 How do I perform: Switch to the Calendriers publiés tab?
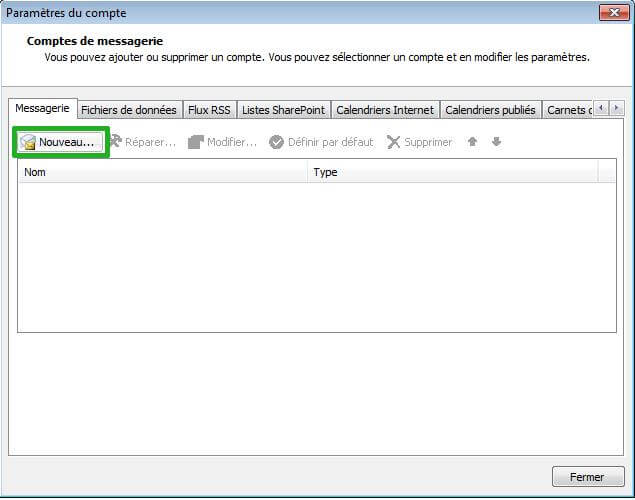coord(490,110)
